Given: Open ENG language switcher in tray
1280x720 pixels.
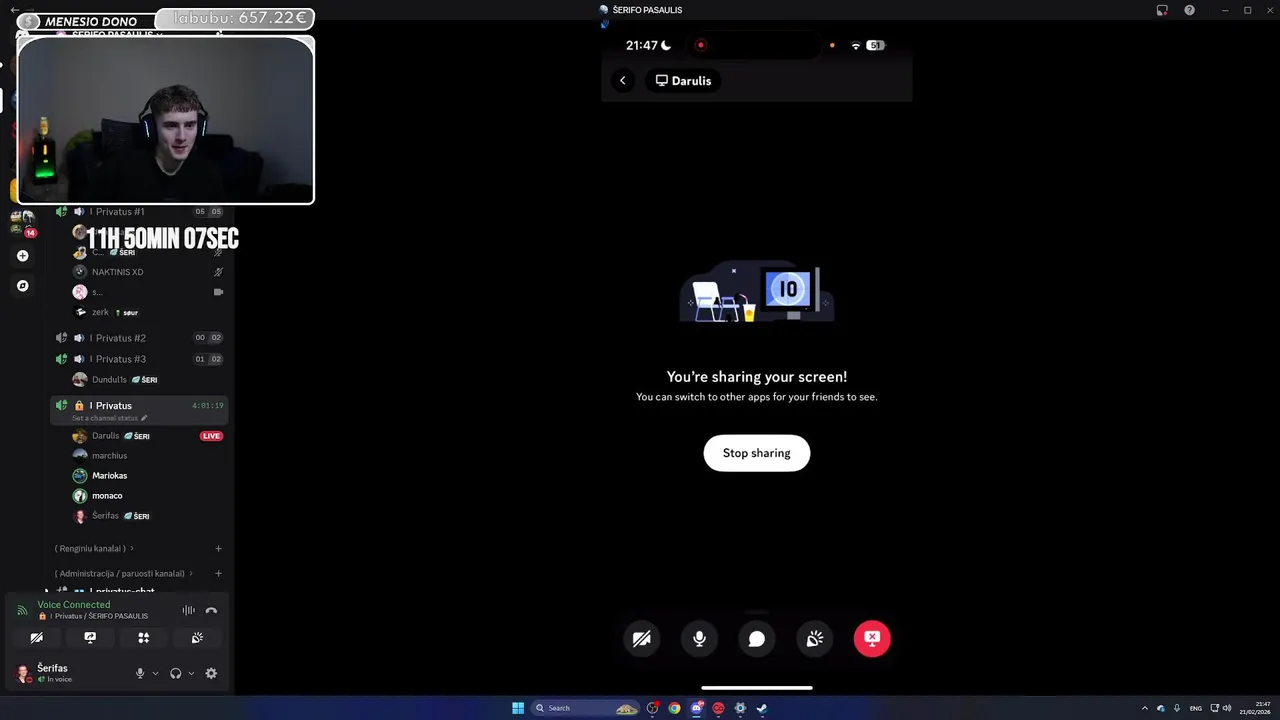Looking at the screenshot, I should pyautogui.click(x=1195, y=708).
